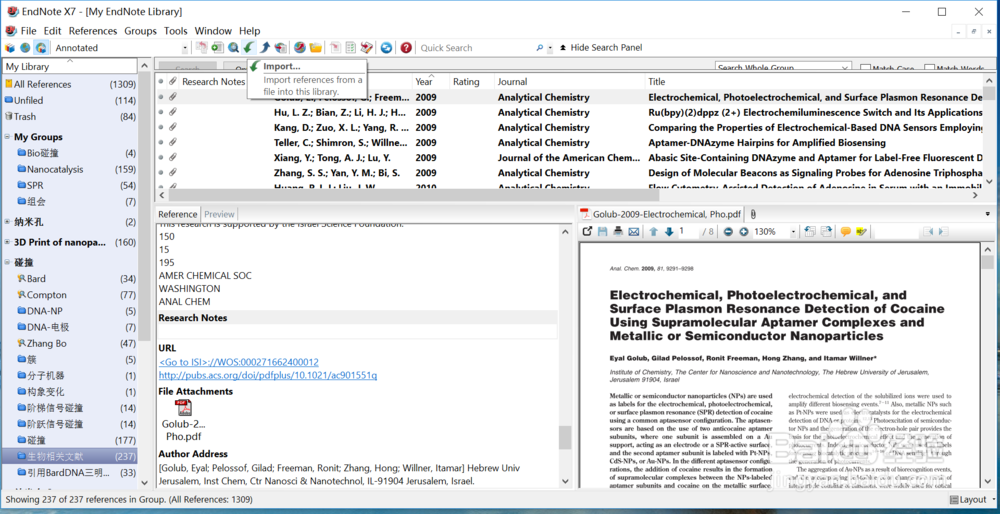Select Golub-2009-Electrochemical, Pho.pdf tab
The height and width of the screenshot is (514, 1000).
tap(660, 214)
